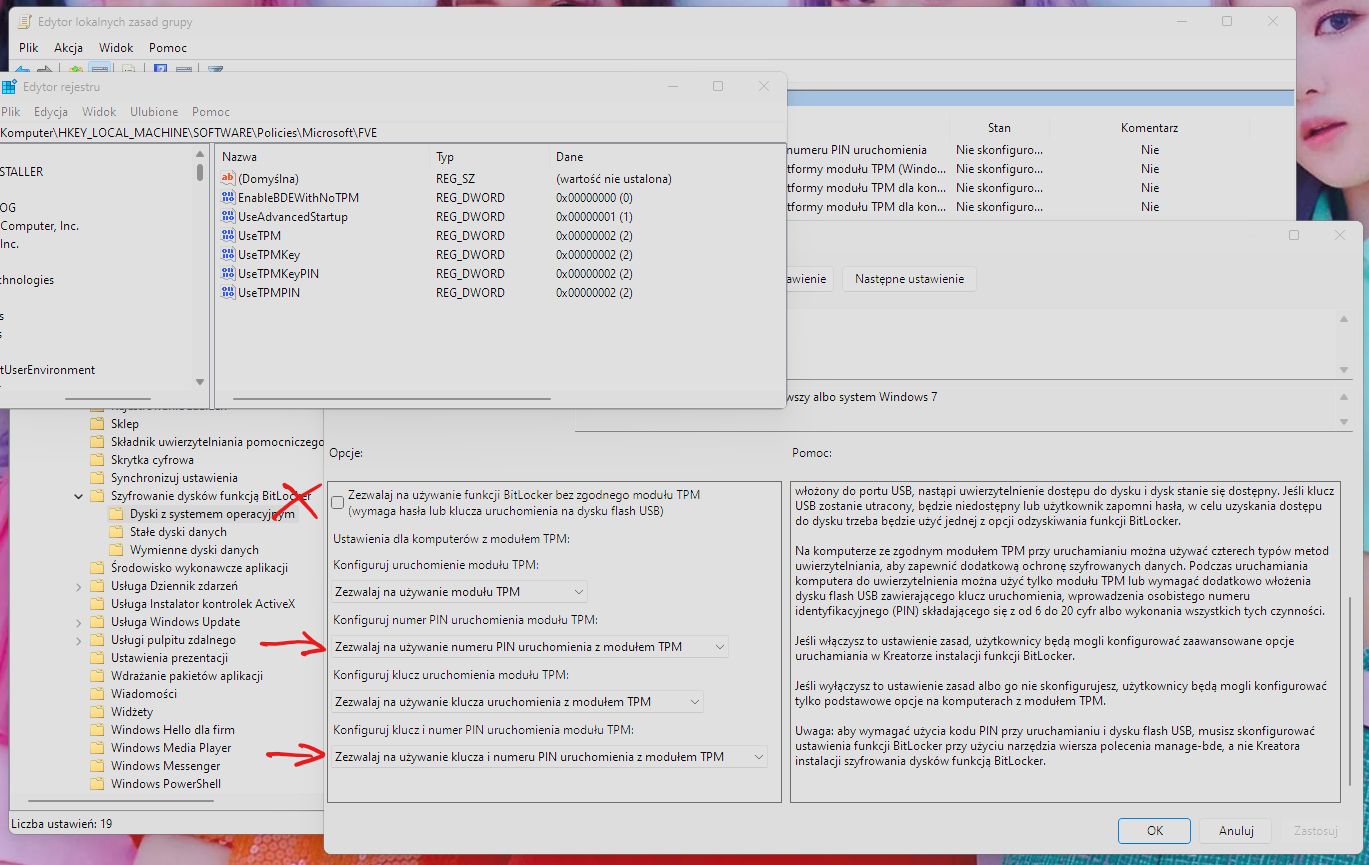Expand the Usługi pulpitu zdalnego node

tap(79, 639)
